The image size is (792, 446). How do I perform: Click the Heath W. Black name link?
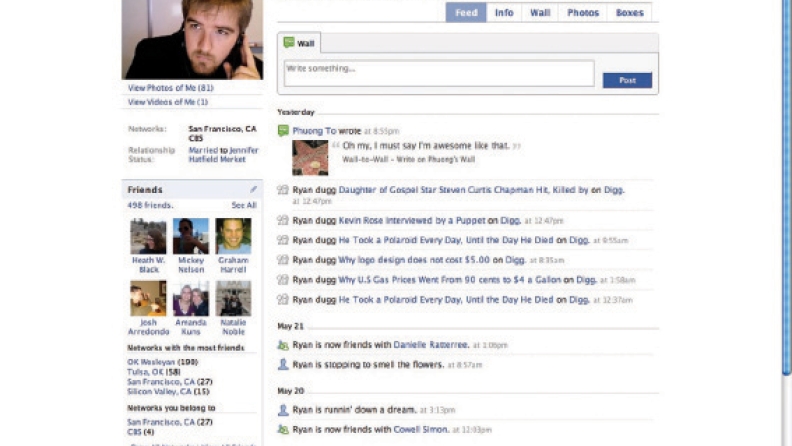pyautogui.click(x=148, y=265)
